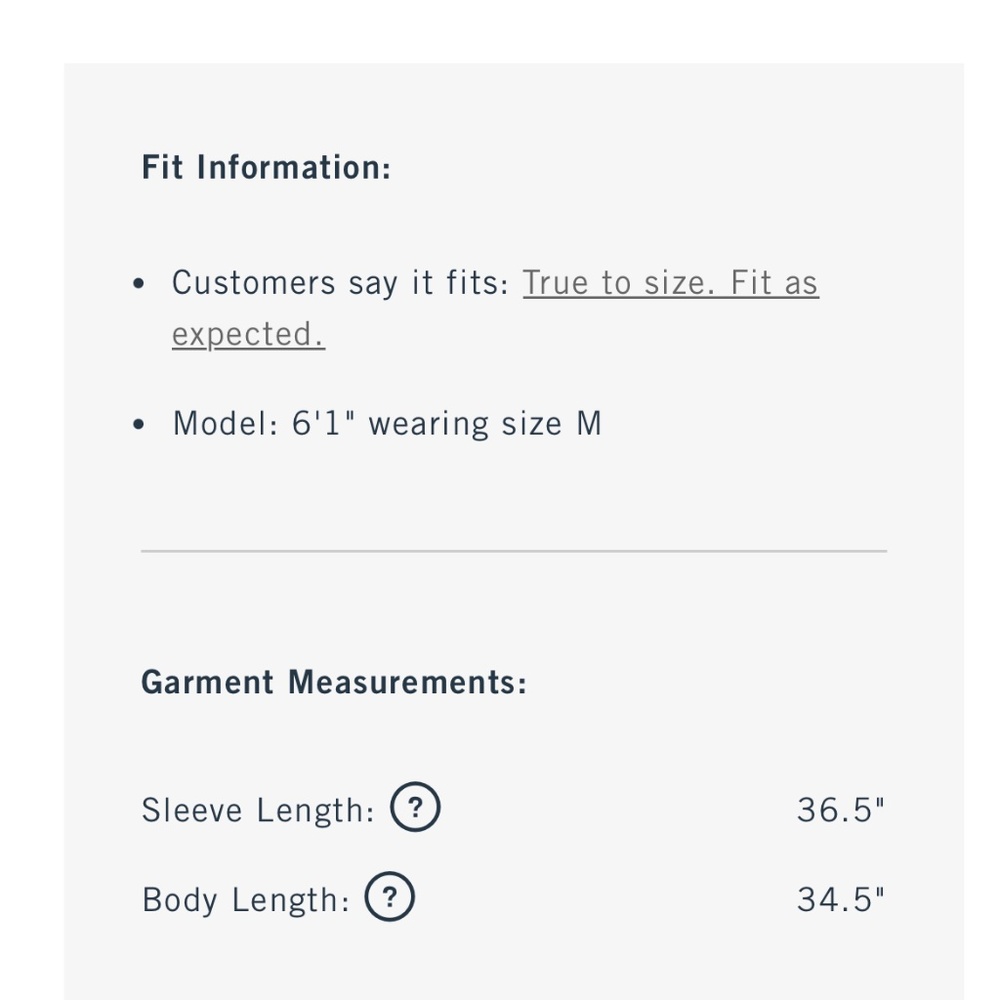Open the Sleeve Length help tooltip icon
Screen dimensions: 1000x1000
pyautogui.click(x=415, y=807)
